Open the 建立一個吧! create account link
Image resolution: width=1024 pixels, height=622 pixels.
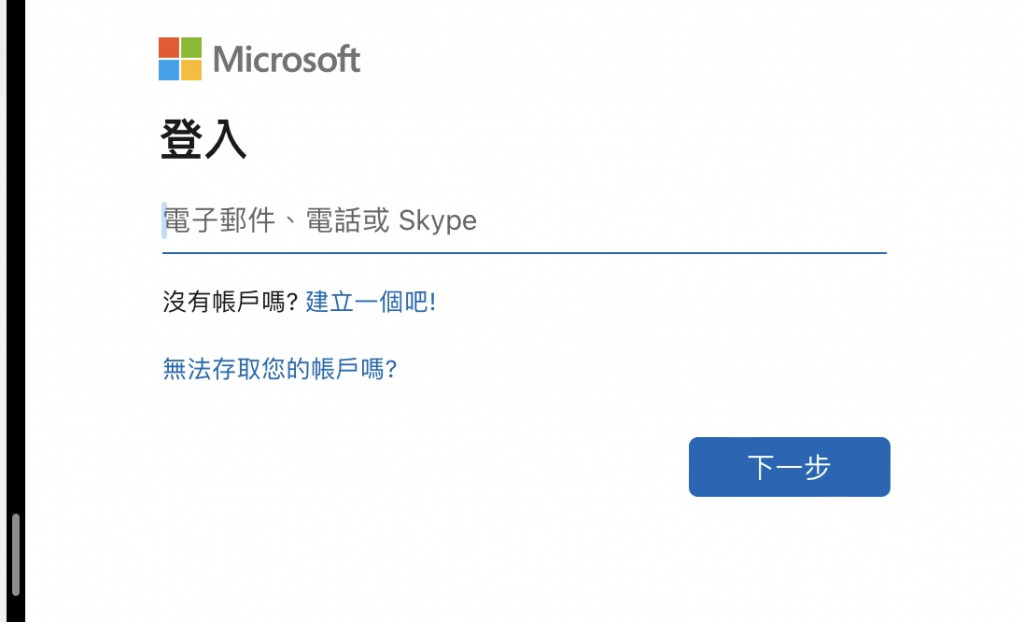pyautogui.click(x=370, y=302)
